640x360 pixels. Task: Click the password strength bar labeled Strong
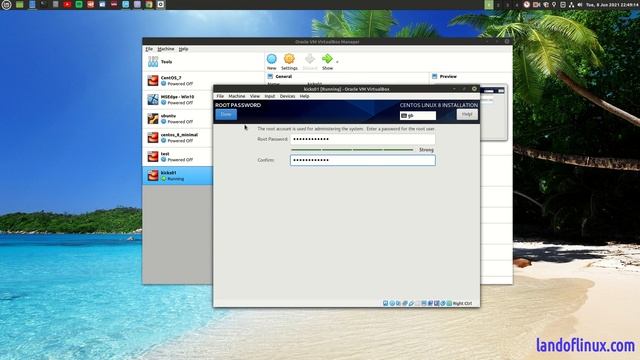click(x=352, y=150)
